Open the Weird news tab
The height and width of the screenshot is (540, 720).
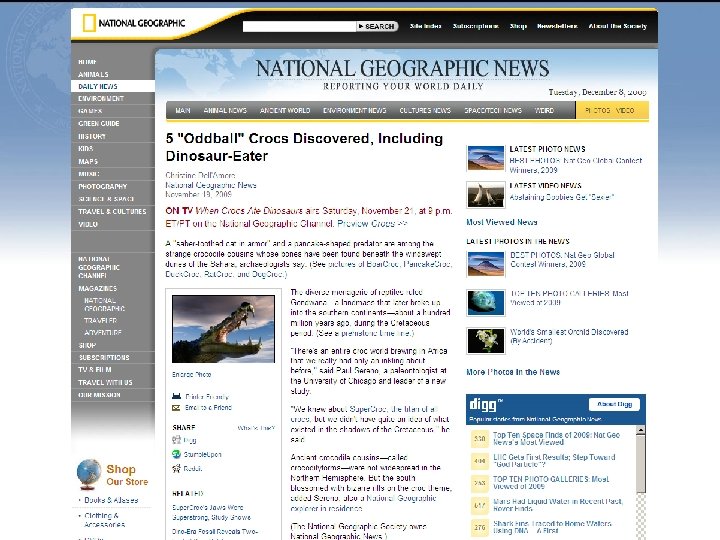[x=544, y=111]
